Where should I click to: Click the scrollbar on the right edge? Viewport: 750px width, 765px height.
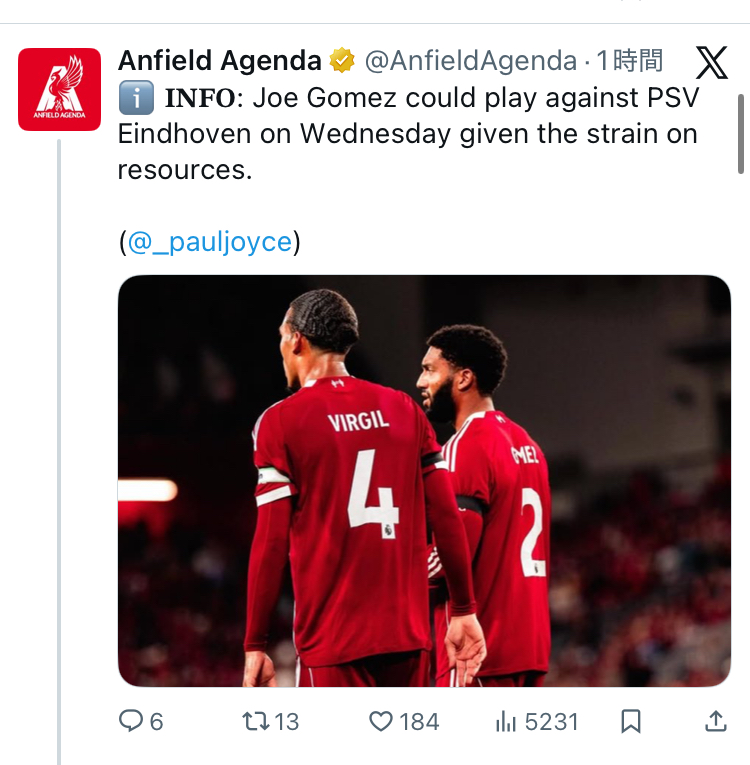(x=740, y=135)
